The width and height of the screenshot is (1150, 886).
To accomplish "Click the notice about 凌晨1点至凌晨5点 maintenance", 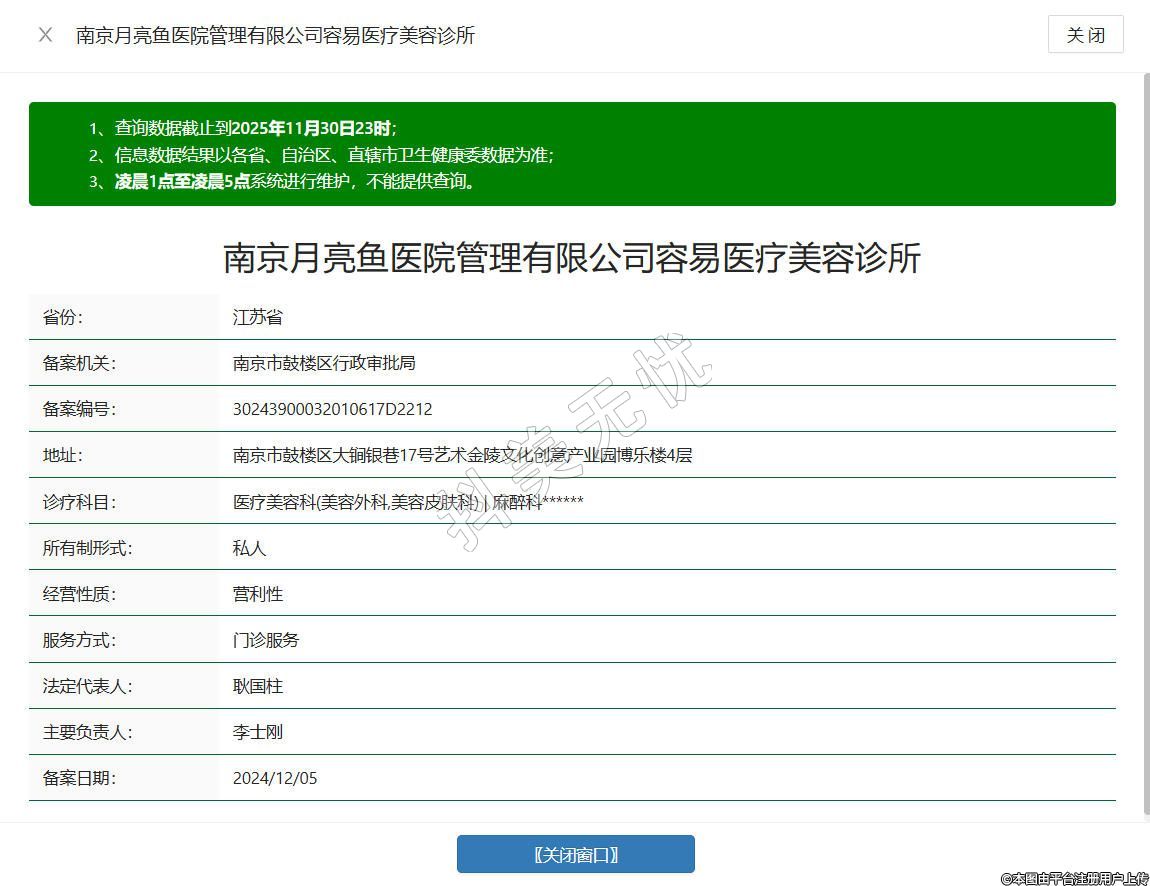I will (295, 181).
